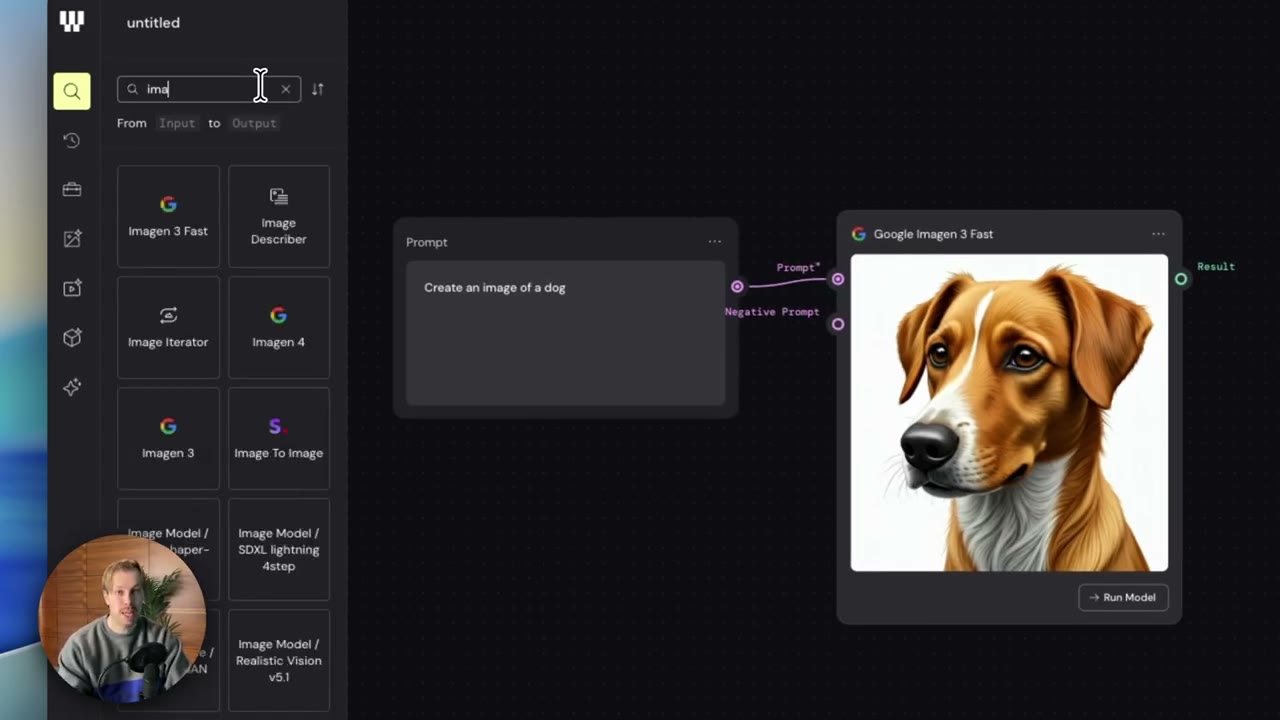Open Prompt node options menu
The image size is (1280, 720).
(714, 241)
